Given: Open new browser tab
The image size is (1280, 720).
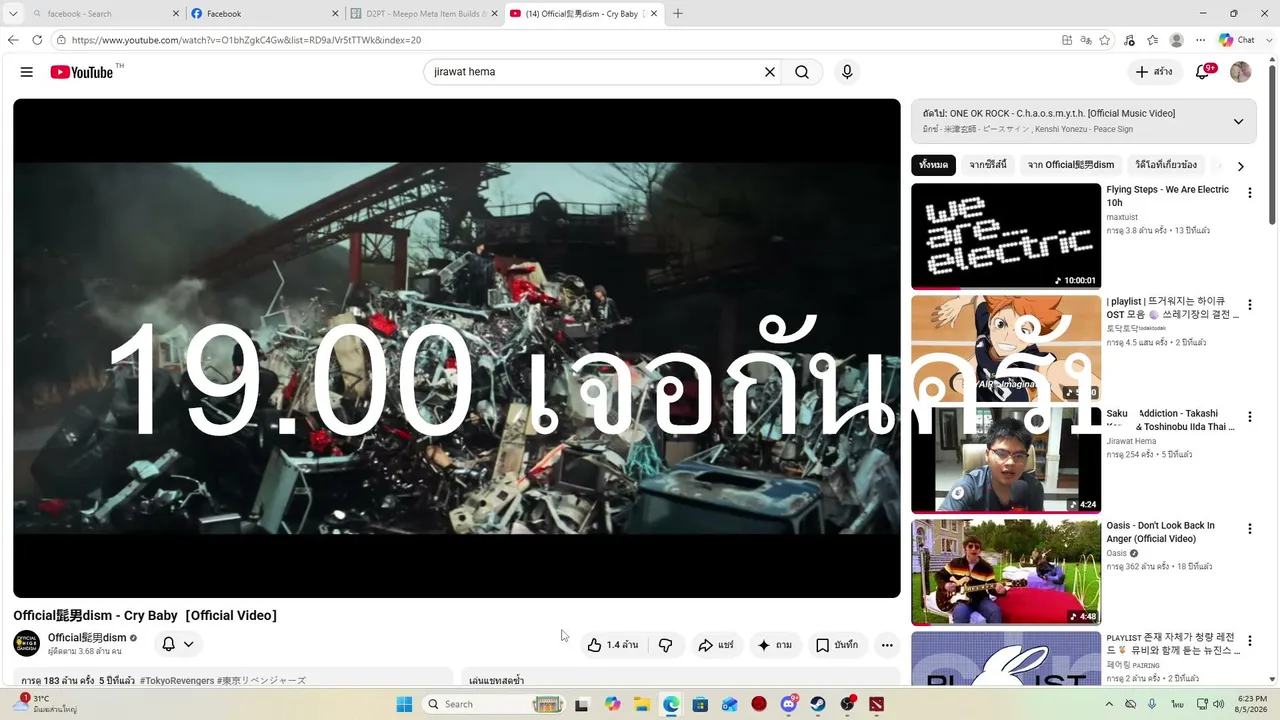Looking at the screenshot, I should [x=678, y=14].
